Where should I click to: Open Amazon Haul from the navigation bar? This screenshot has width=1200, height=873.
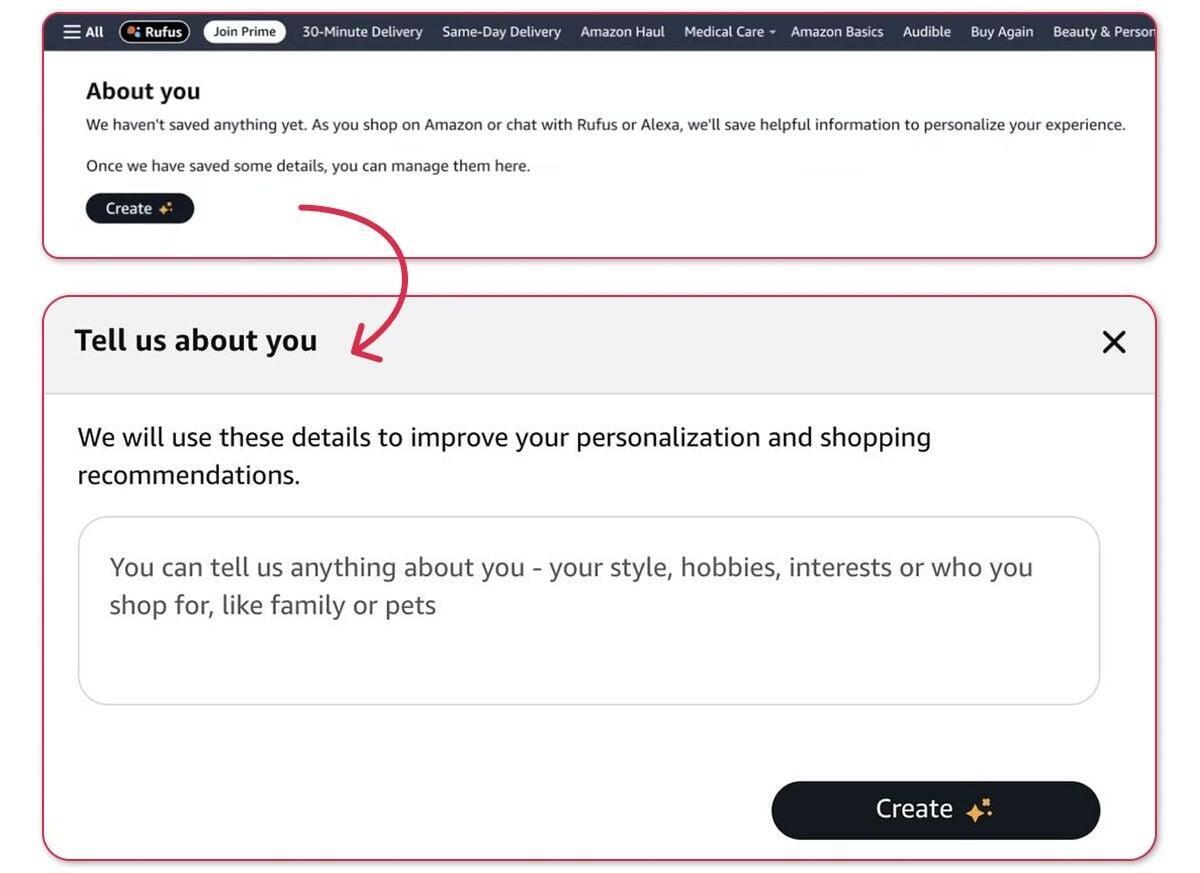tap(622, 31)
